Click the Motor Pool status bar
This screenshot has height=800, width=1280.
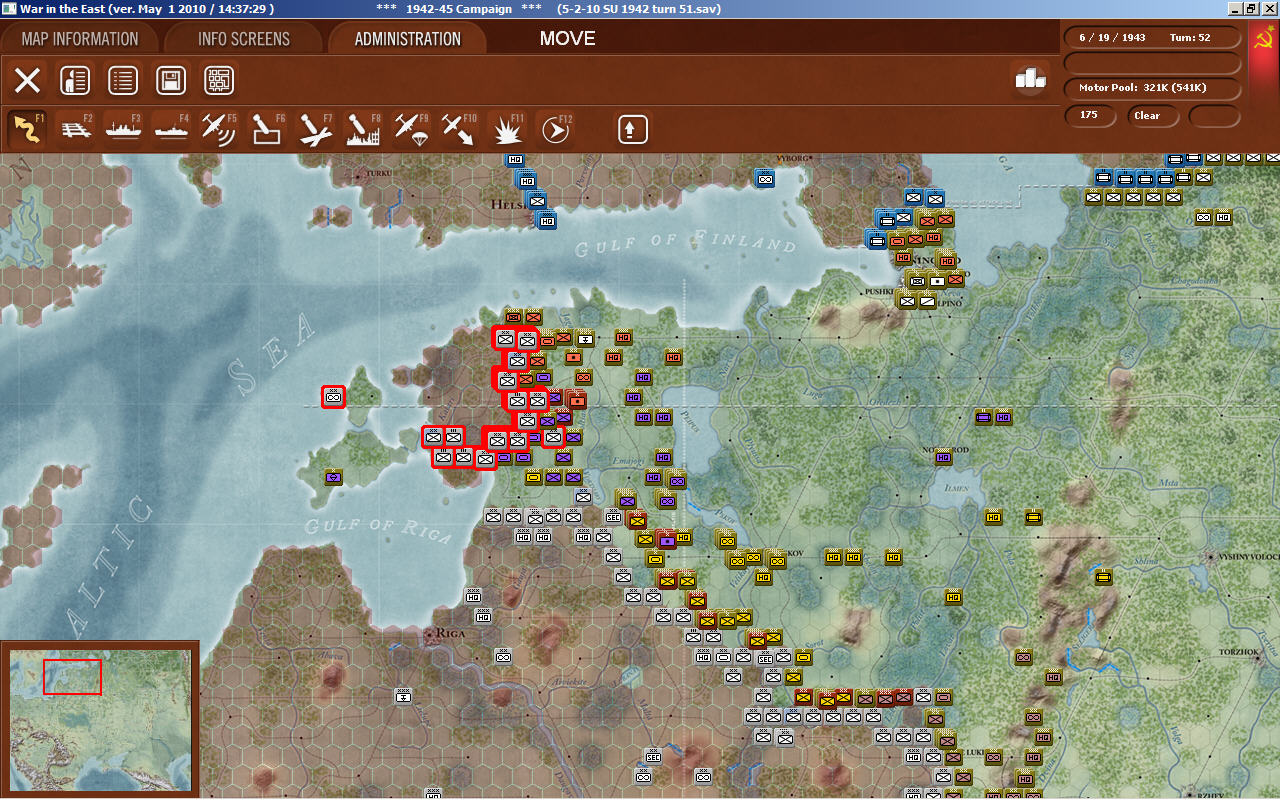coord(1153,88)
